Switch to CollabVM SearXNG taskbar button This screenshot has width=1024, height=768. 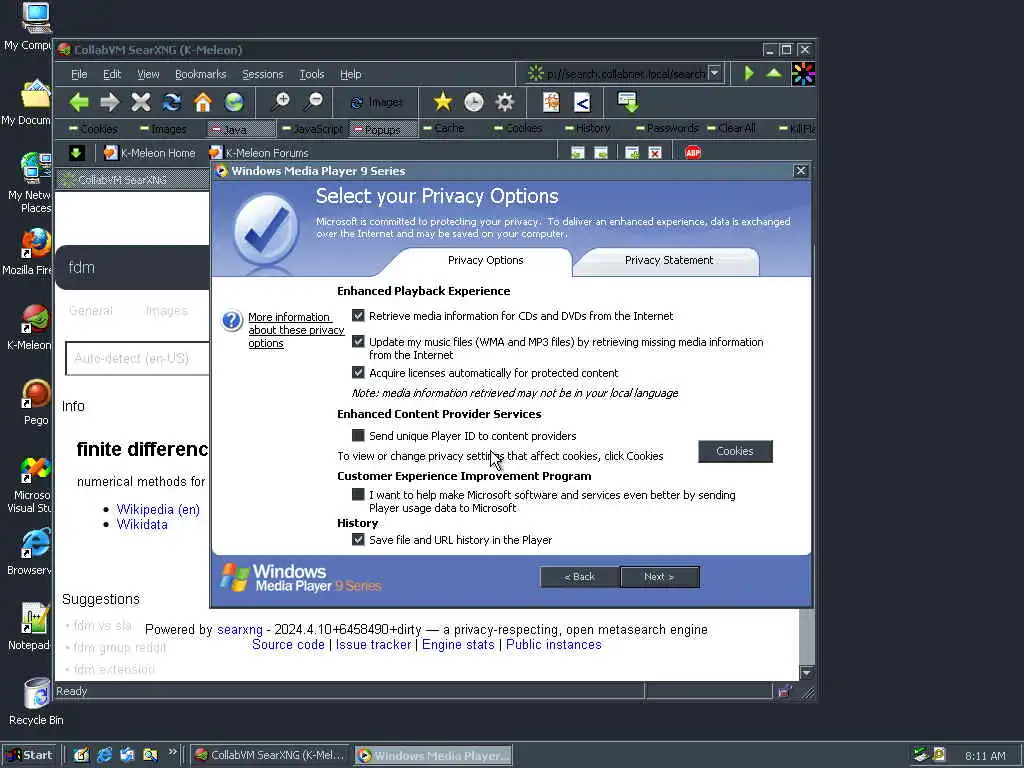(270, 755)
